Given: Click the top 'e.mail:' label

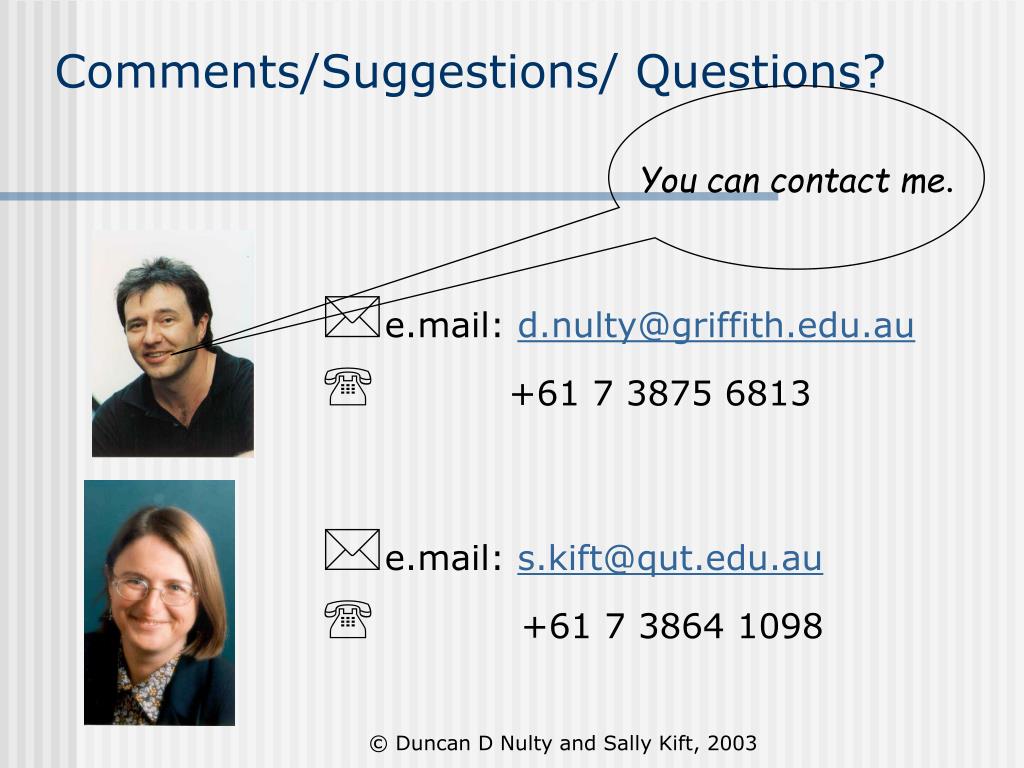Looking at the screenshot, I should 443,325.
